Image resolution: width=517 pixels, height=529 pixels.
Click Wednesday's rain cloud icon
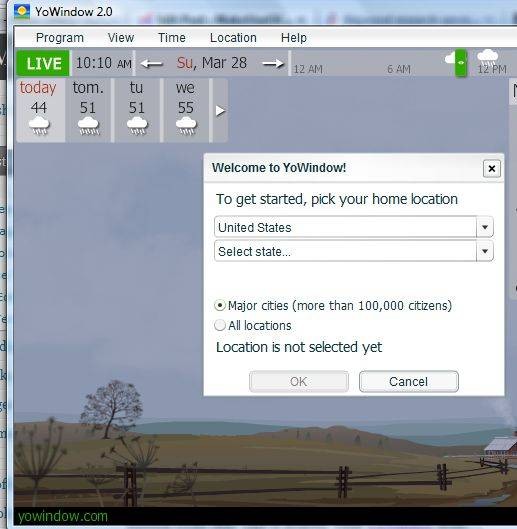(x=186, y=126)
